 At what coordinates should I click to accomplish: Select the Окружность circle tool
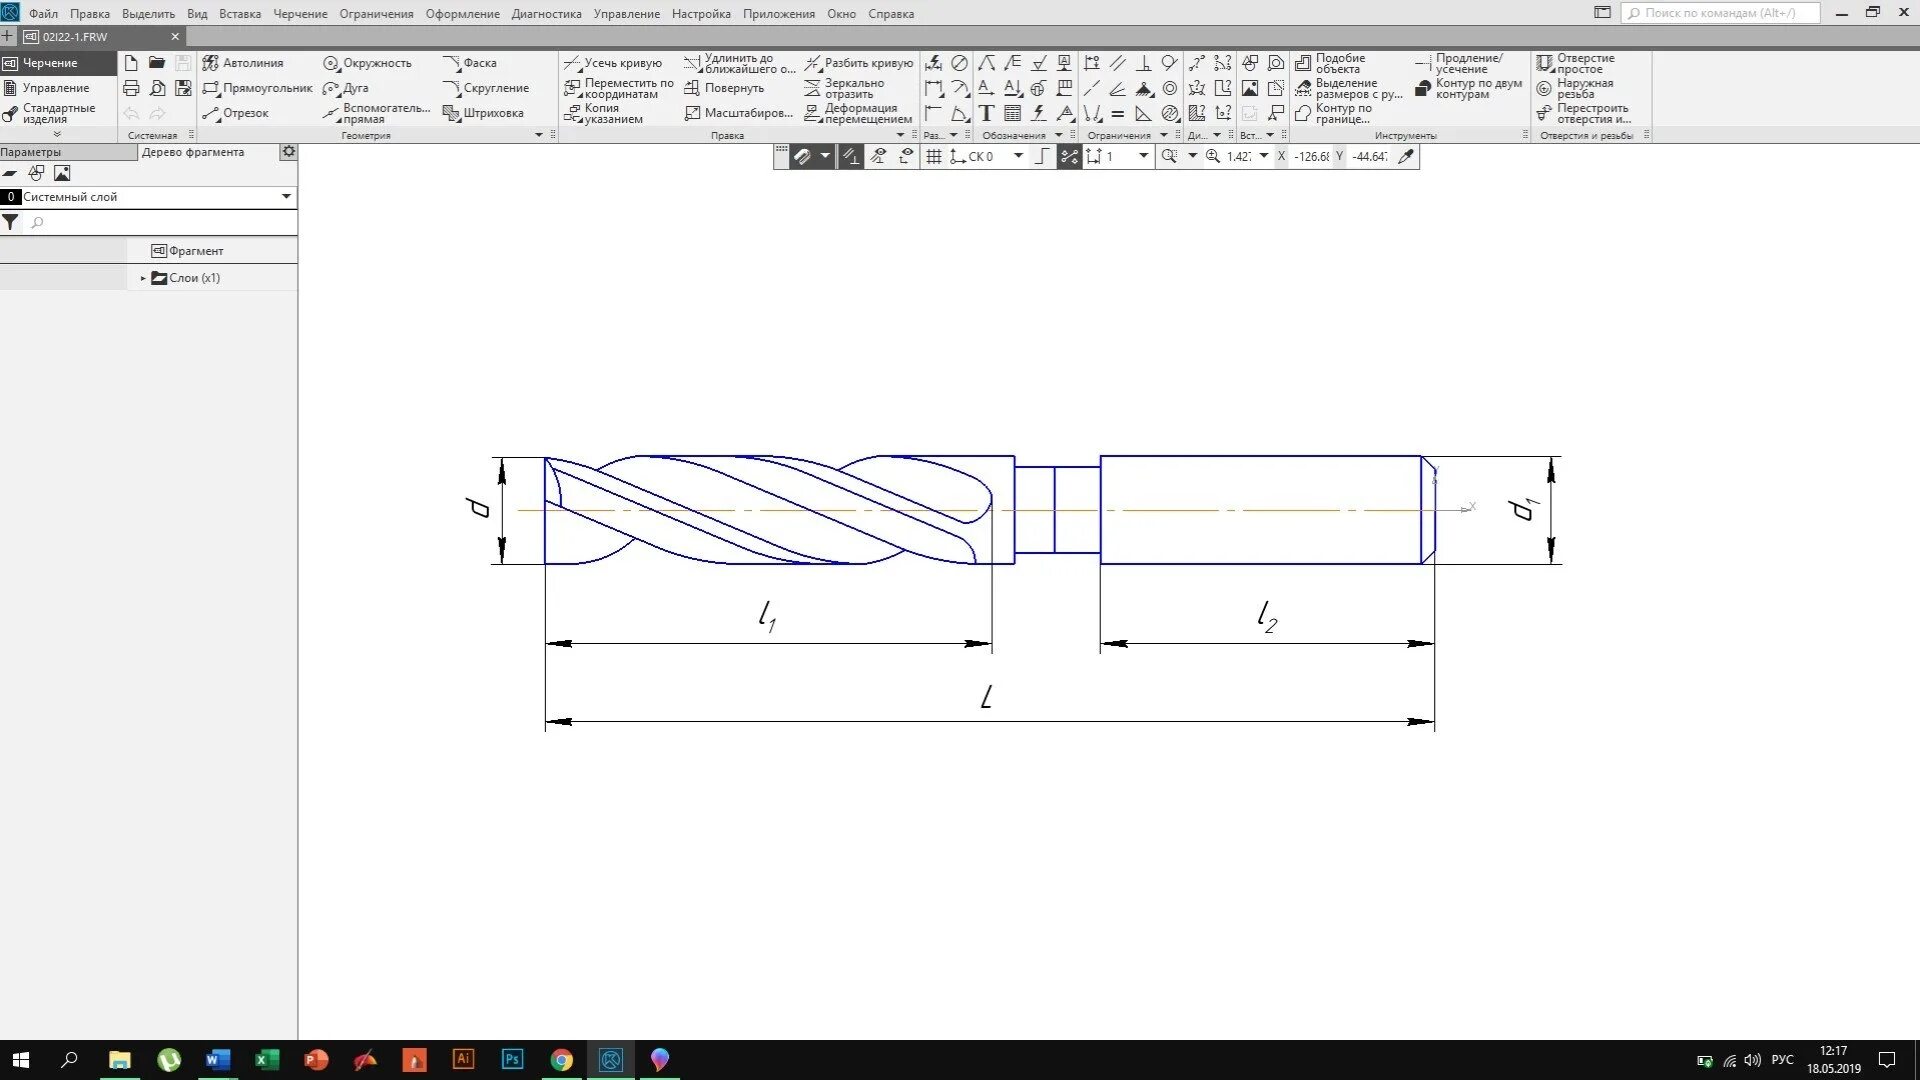(x=367, y=63)
